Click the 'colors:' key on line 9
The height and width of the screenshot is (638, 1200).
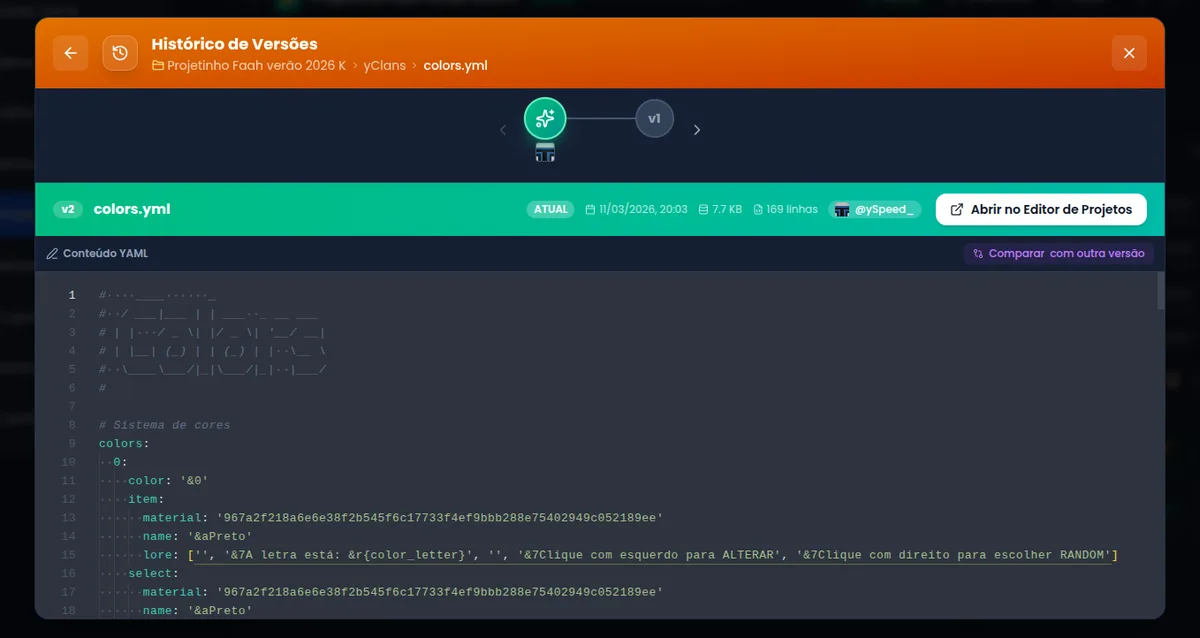click(x=124, y=443)
